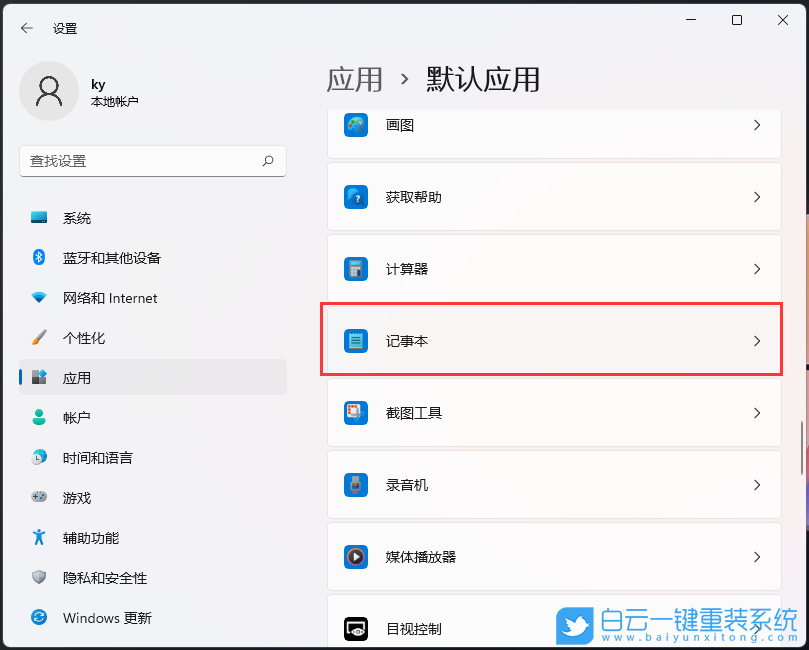Screen dimensions: 809x650
Task: Click the 系统 monitor icon in sidebar
Action: (39, 217)
